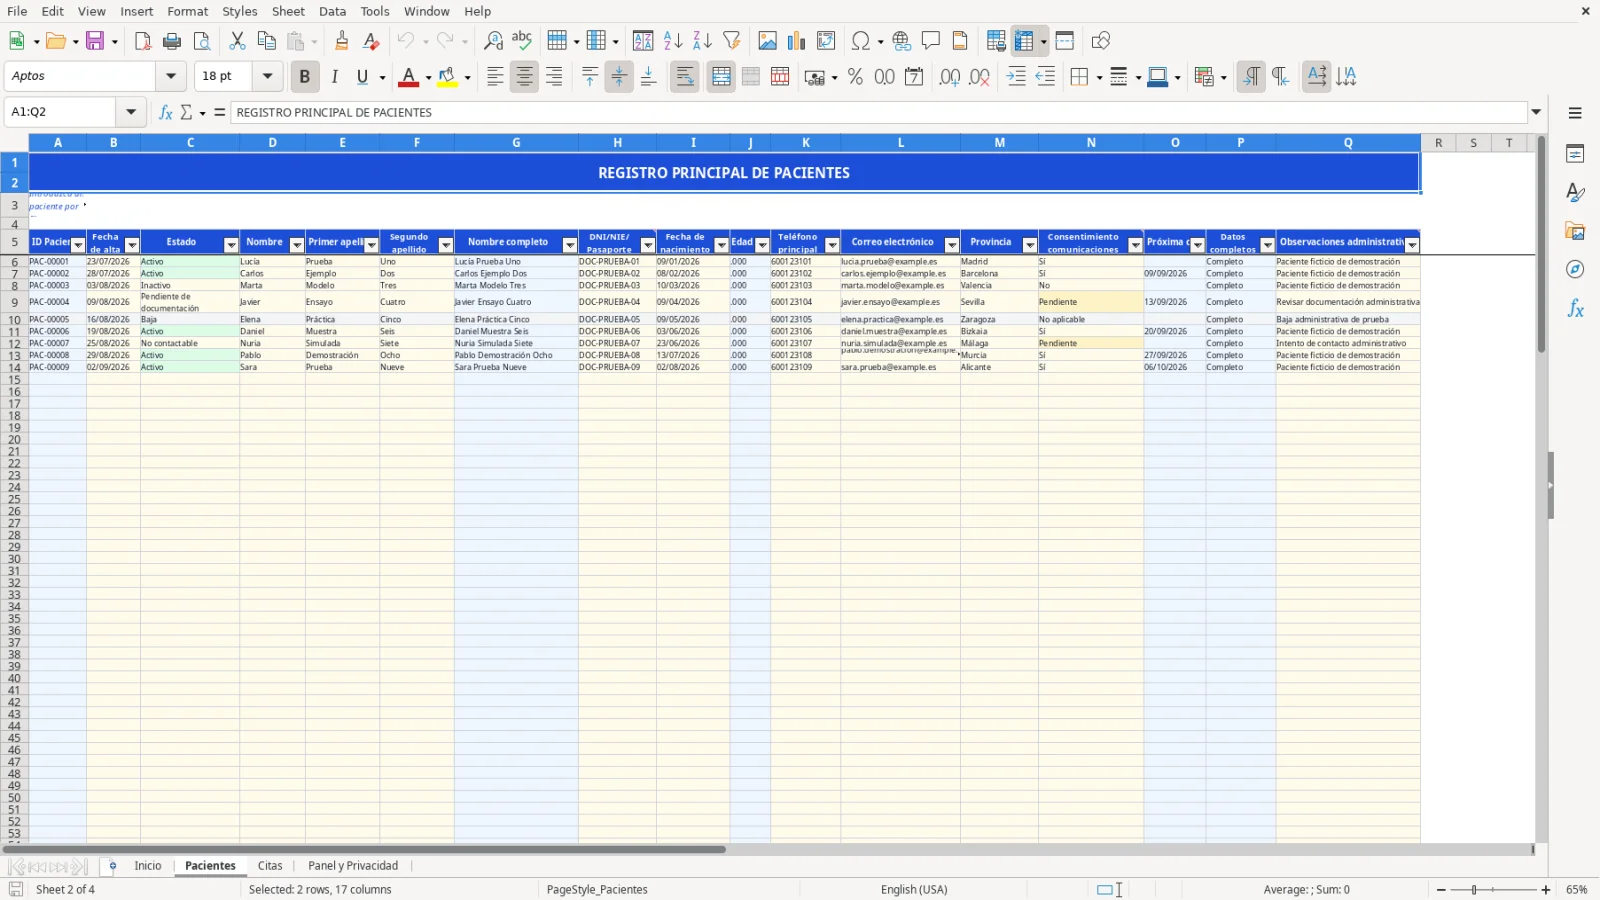
Task: Click the Save document icon
Action: [x=95, y=41]
